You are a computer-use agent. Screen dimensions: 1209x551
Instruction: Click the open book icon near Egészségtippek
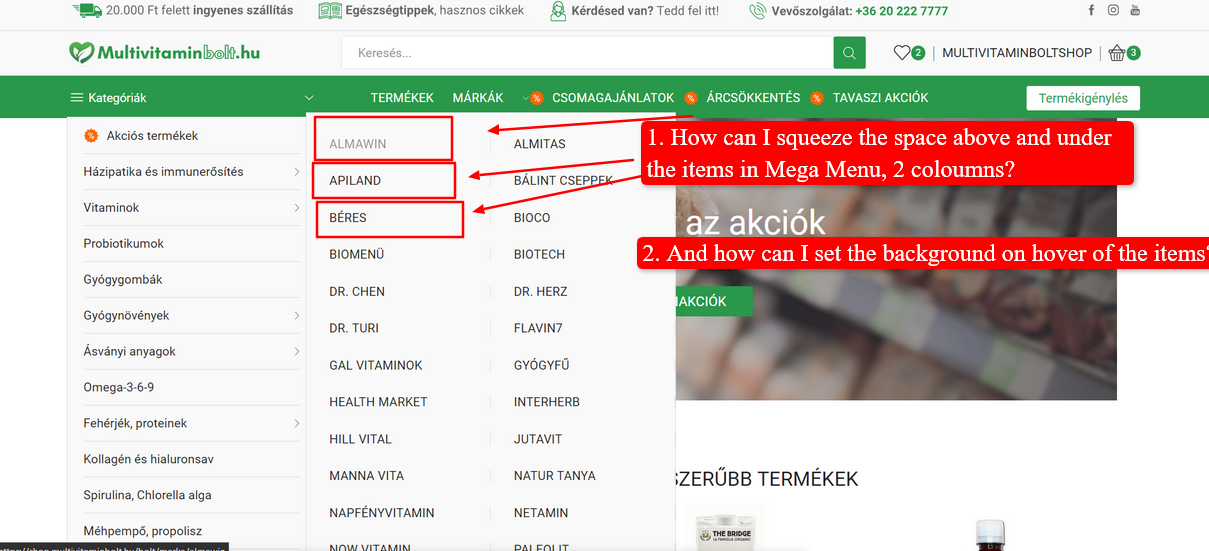330,10
